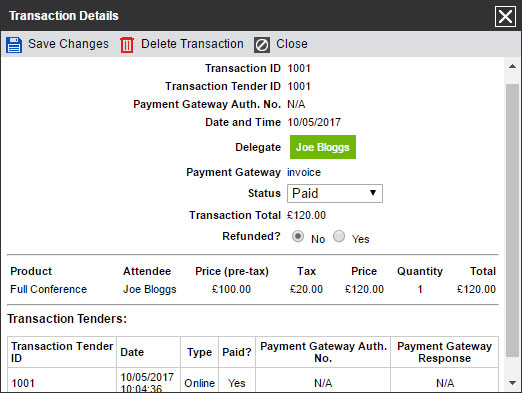522x393 pixels.
Task: Click the Quantity column header
Action: tap(420, 271)
